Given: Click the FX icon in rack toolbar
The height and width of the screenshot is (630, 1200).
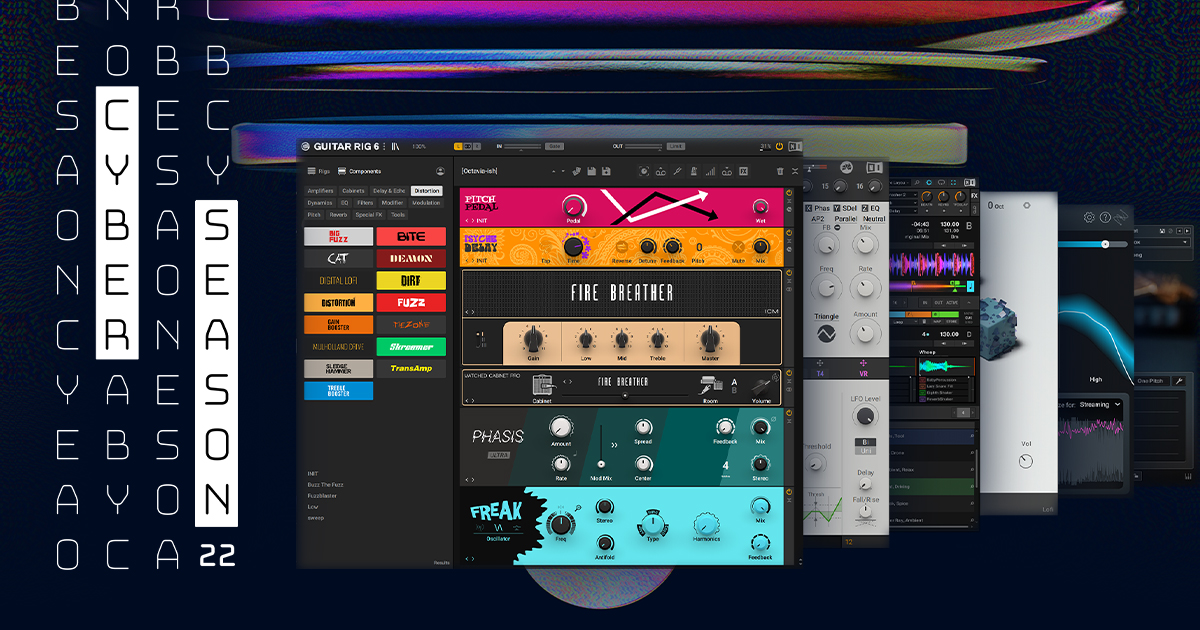Looking at the screenshot, I should click(x=743, y=172).
